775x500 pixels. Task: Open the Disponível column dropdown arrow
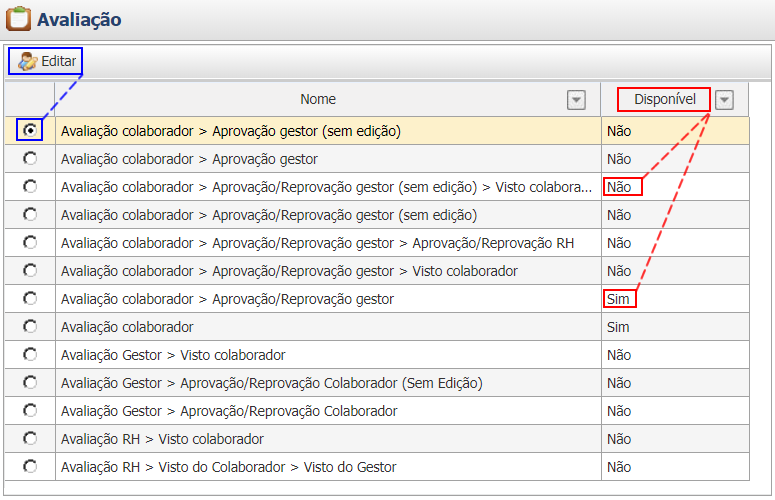[725, 99]
